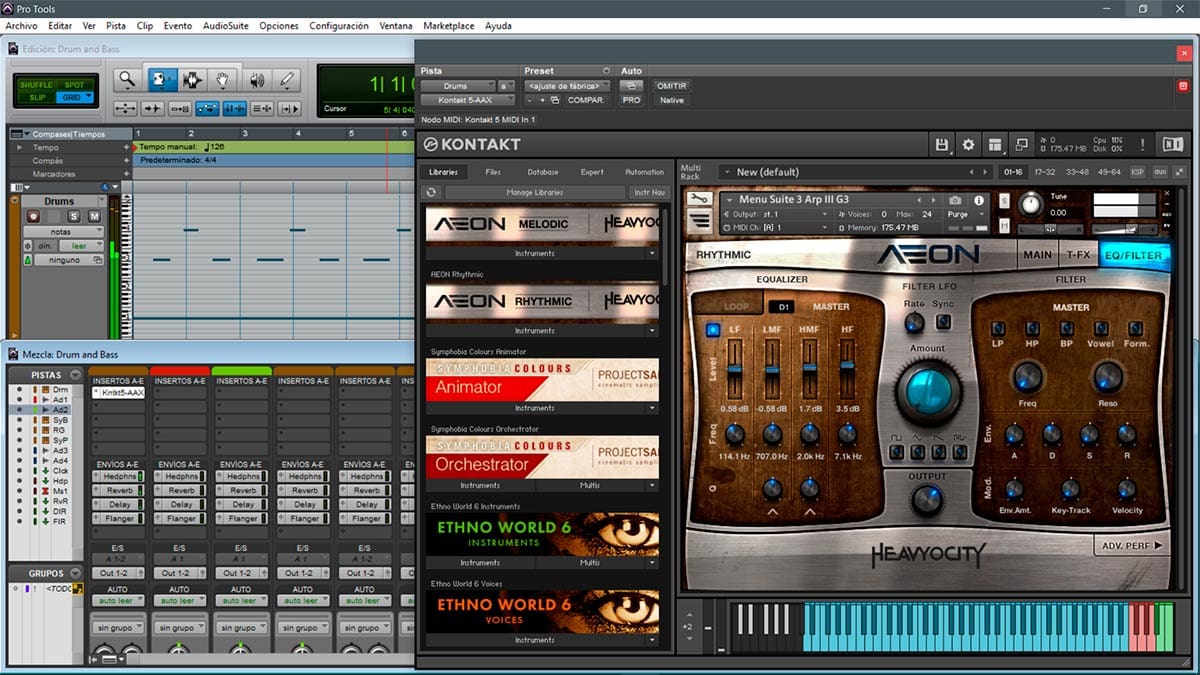Viewport: 1200px width, 675px height.
Task: Click record enable on Drums track
Action: pyautogui.click(x=34, y=216)
